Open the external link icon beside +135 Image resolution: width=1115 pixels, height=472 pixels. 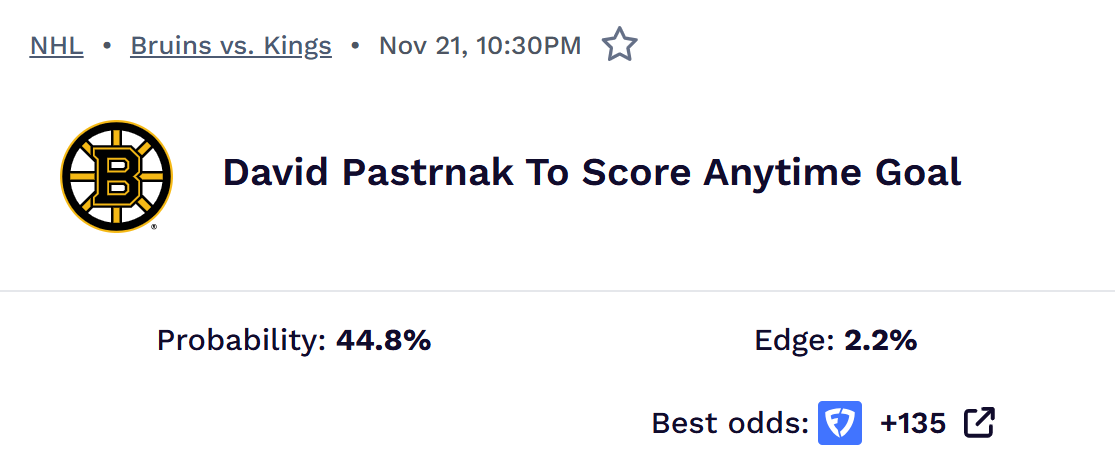(979, 423)
